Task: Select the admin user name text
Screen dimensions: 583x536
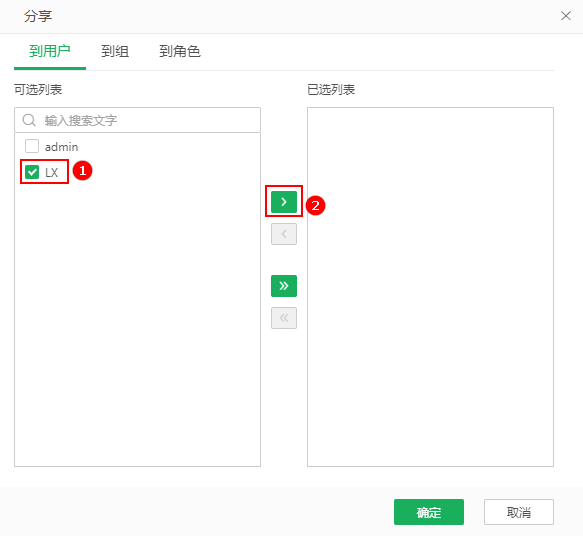Action: point(61,147)
